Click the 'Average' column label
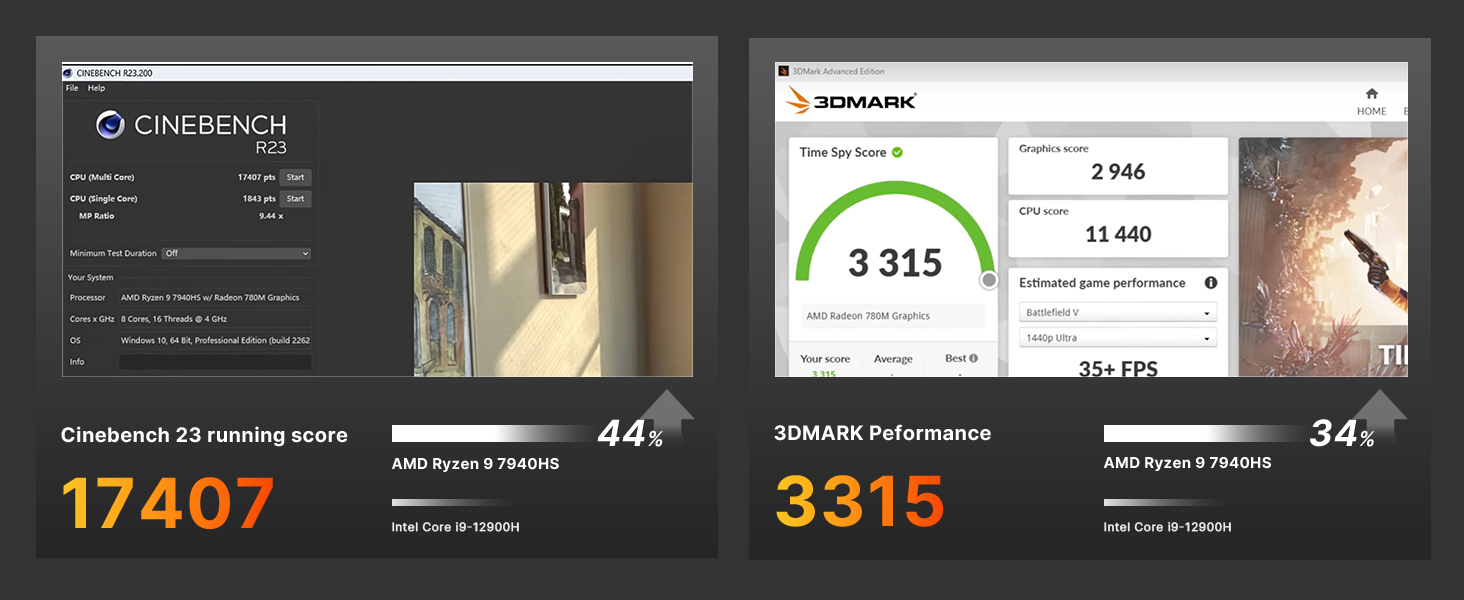 [x=893, y=359]
